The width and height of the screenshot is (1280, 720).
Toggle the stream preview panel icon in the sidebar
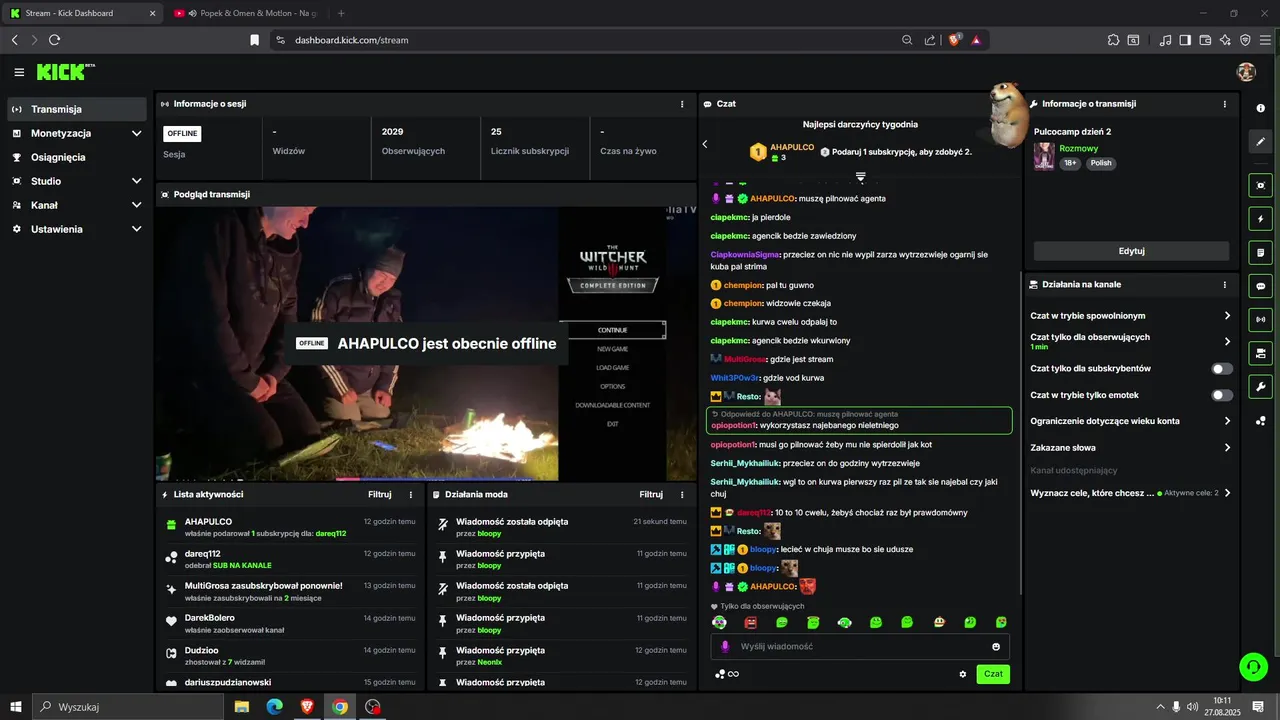1260,185
